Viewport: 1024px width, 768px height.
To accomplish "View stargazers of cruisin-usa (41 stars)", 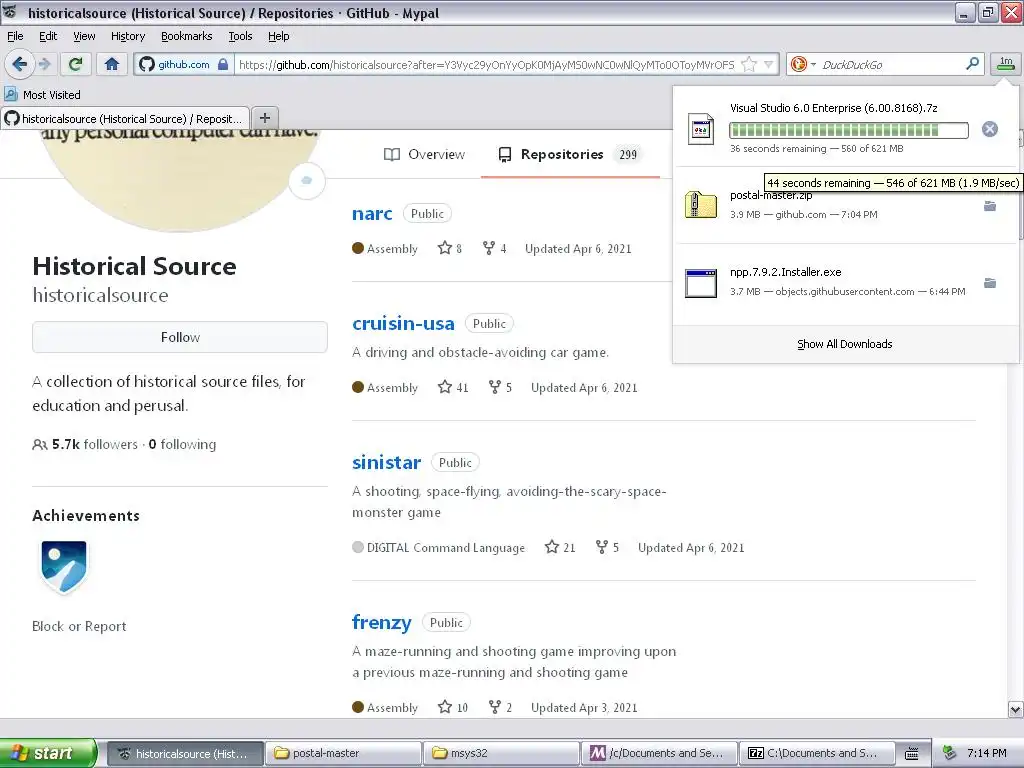I will pos(453,387).
